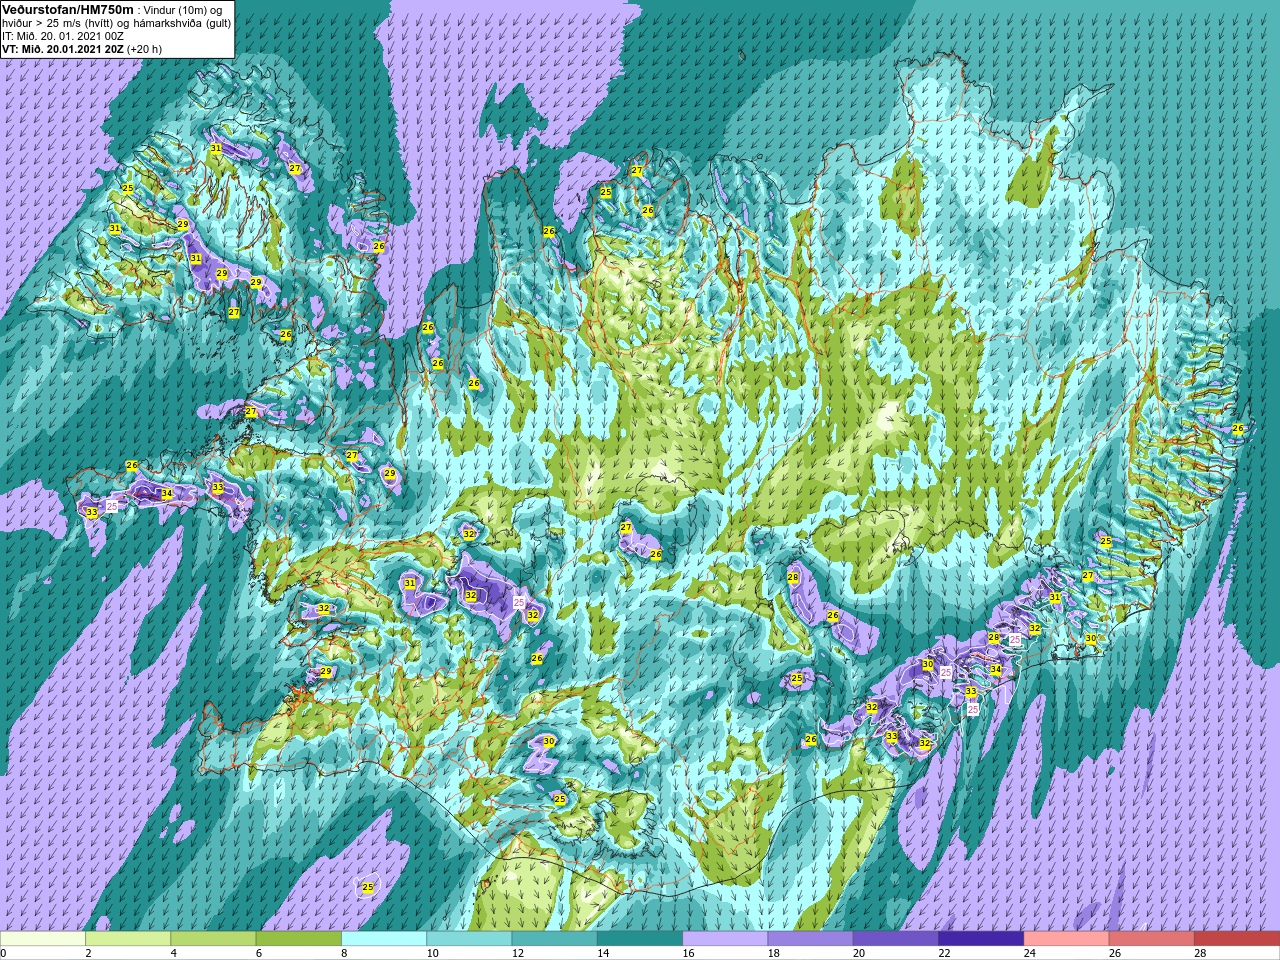Click the 26–28 m/s salmon legend swatch
The image size is (1280, 960).
pos(1151,939)
